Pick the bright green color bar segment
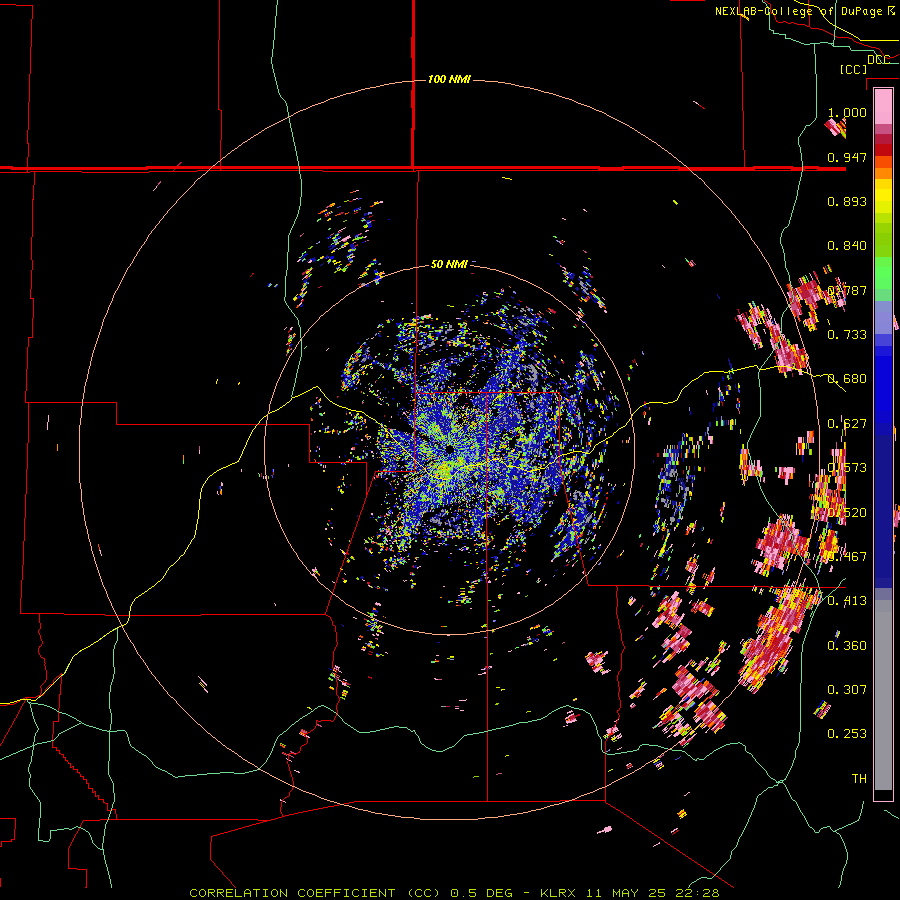 coord(883,273)
